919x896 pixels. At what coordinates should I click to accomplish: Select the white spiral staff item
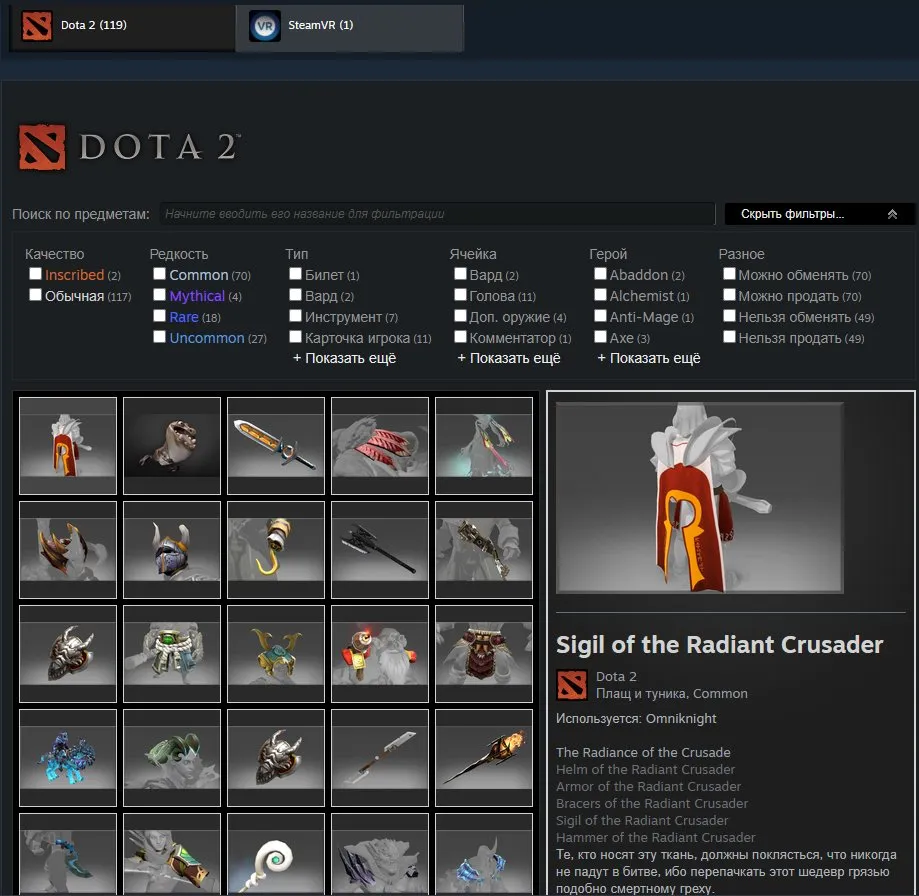[276, 854]
